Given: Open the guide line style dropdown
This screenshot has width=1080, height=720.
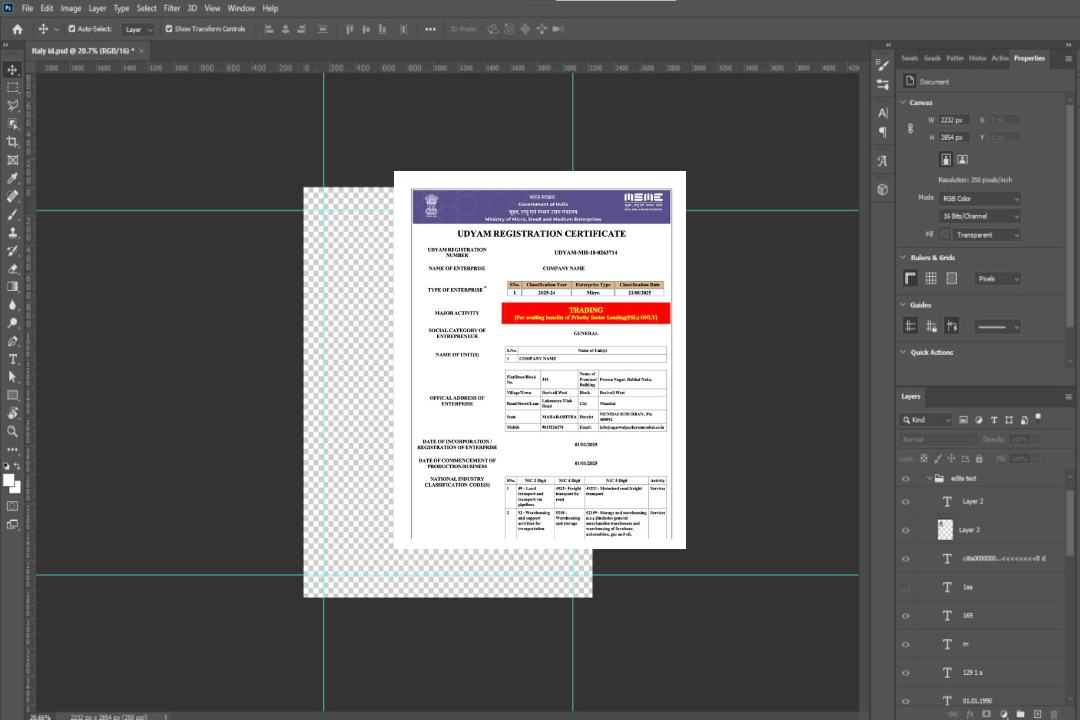Looking at the screenshot, I should pyautogui.click(x=997, y=327).
